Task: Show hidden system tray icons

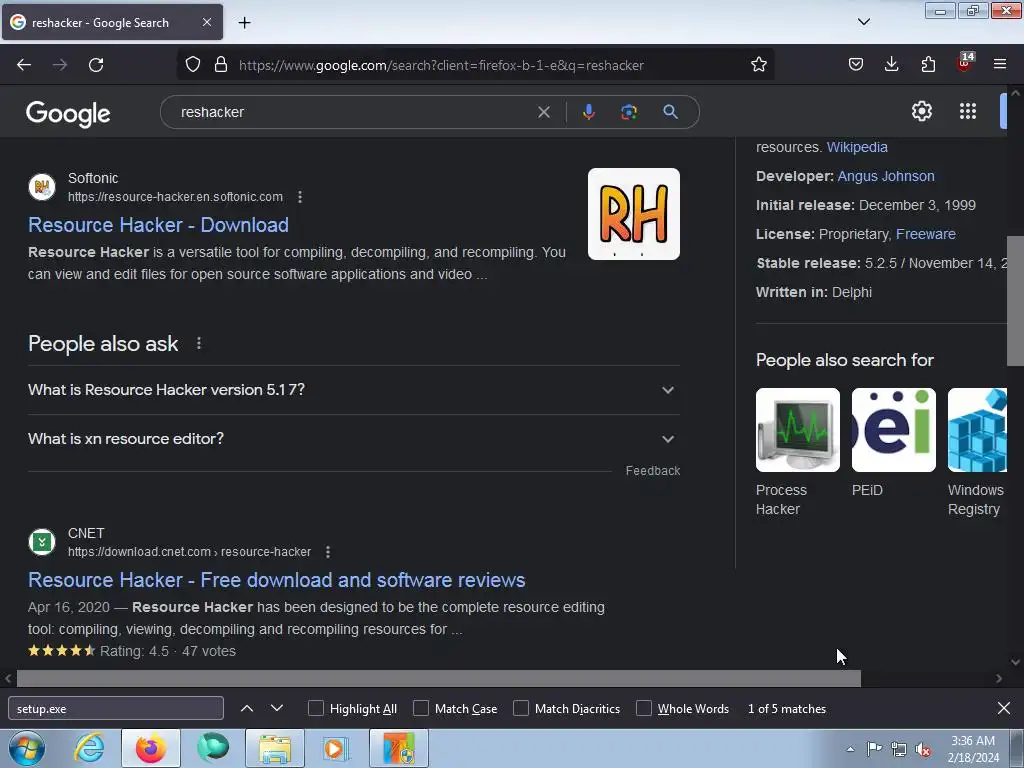Action: click(850, 749)
